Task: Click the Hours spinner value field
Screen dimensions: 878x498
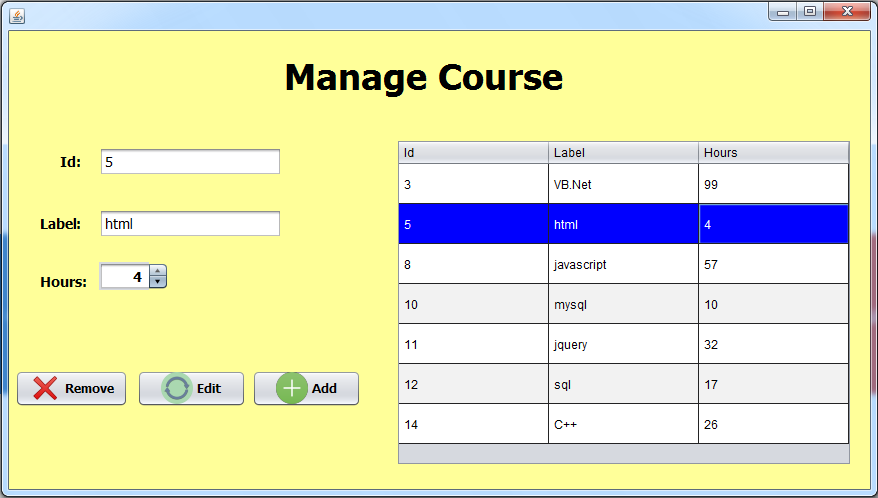Action: point(124,277)
